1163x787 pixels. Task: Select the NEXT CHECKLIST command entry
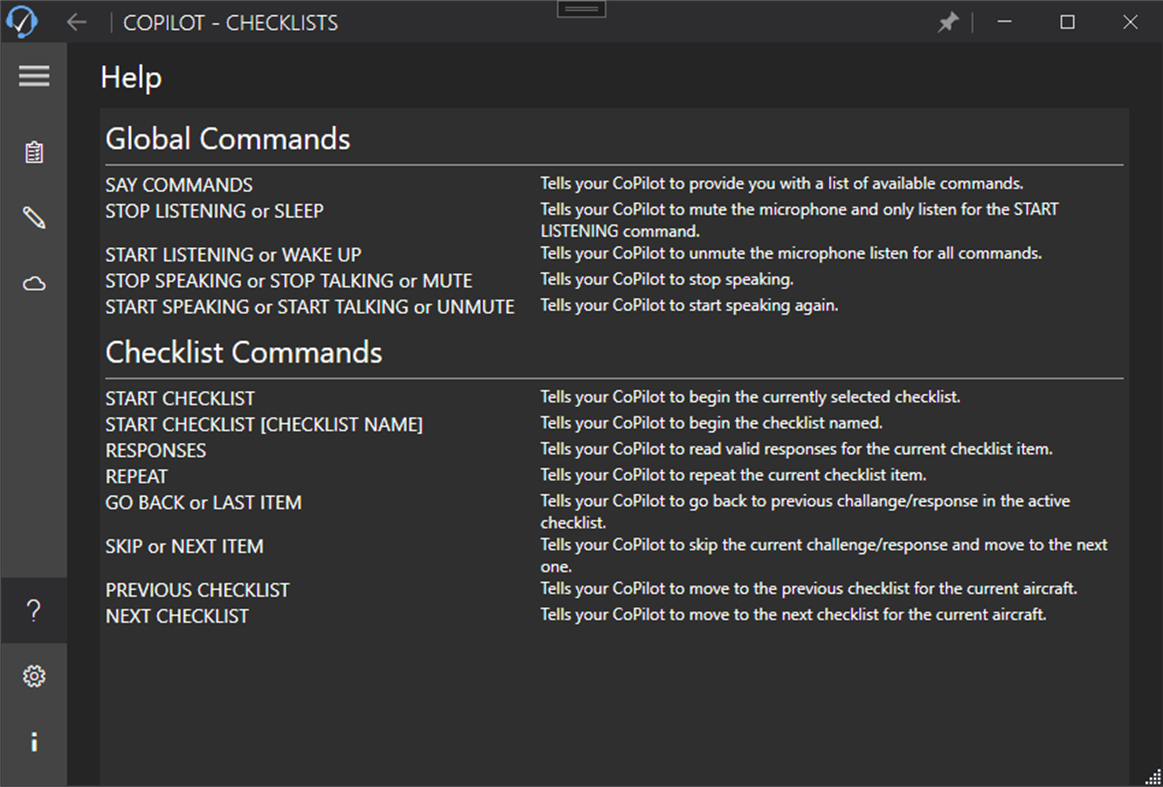180,616
